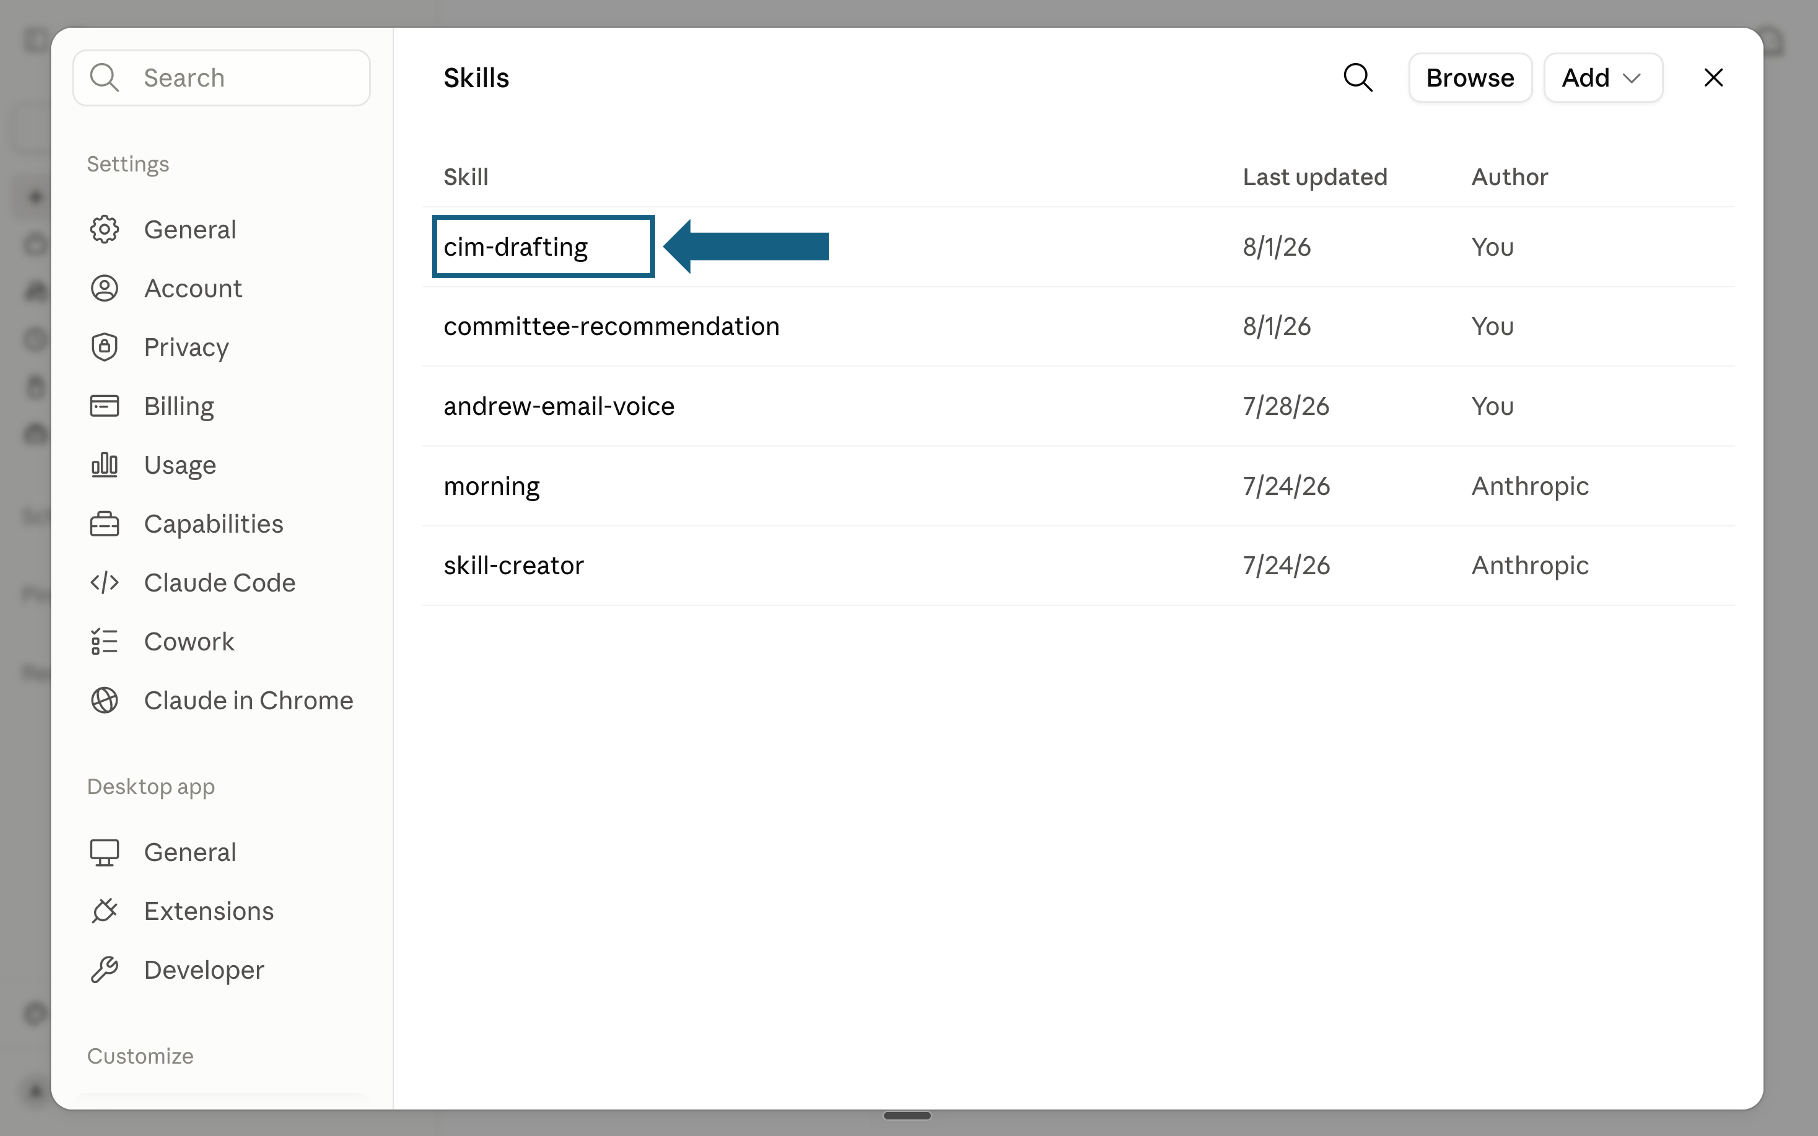Click the Account person icon

(105, 288)
